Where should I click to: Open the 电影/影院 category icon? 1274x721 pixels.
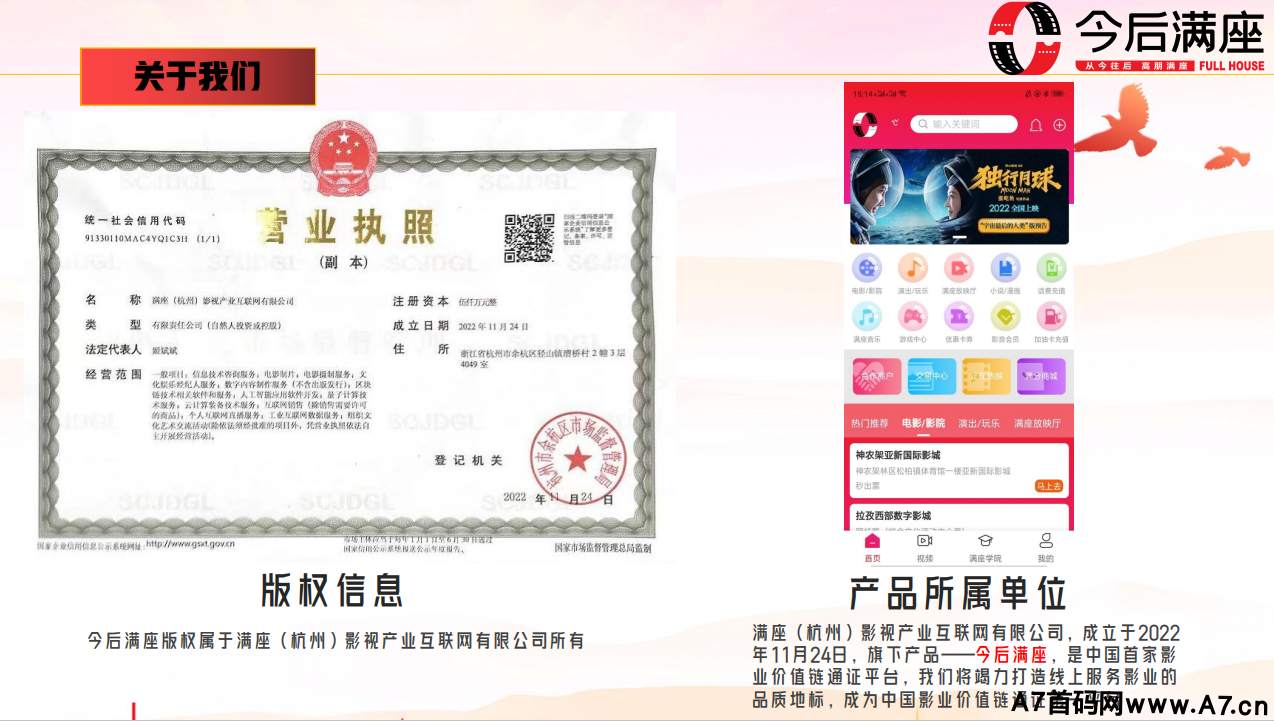[x=867, y=268]
